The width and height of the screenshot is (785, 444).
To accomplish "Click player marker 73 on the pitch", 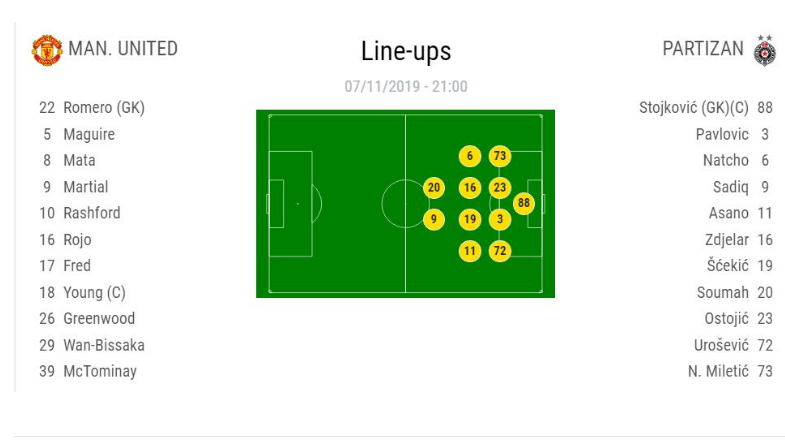I will [x=500, y=156].
